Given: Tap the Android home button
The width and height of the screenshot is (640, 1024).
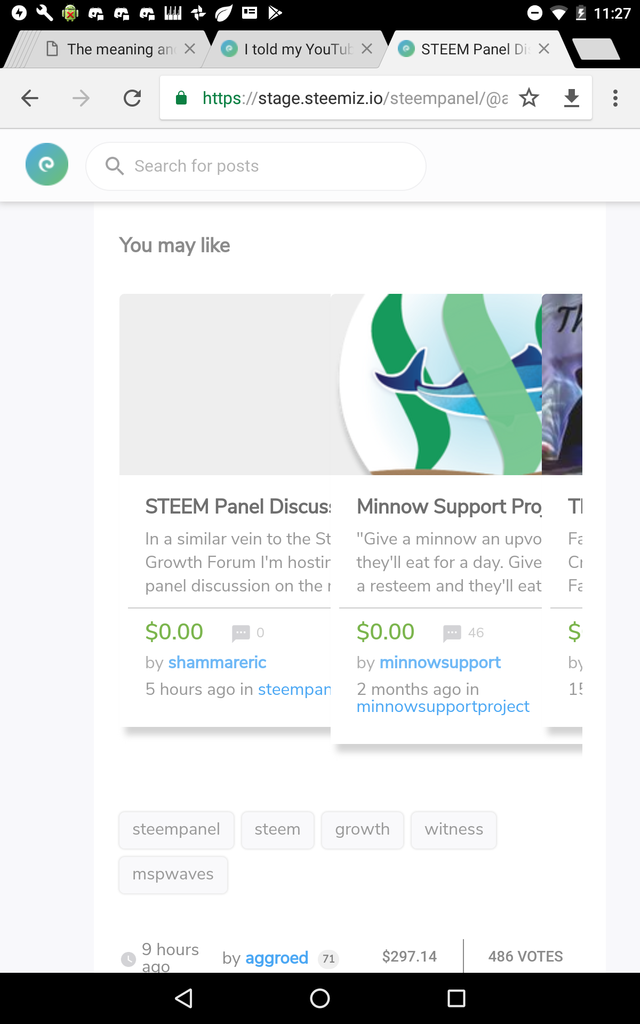Looking at the screenshot, I should [320, 998].
